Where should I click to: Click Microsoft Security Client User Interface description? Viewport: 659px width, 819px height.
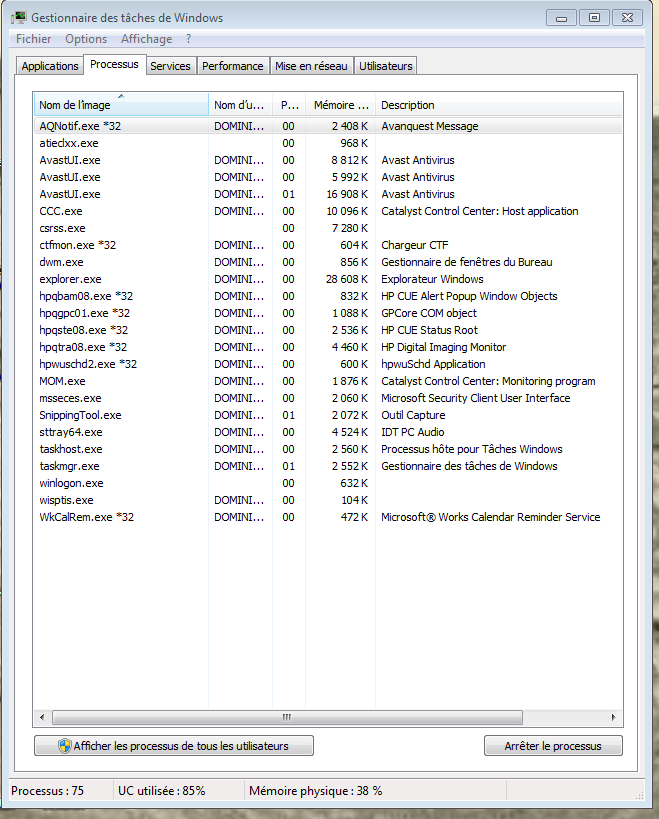coord(476,398)
